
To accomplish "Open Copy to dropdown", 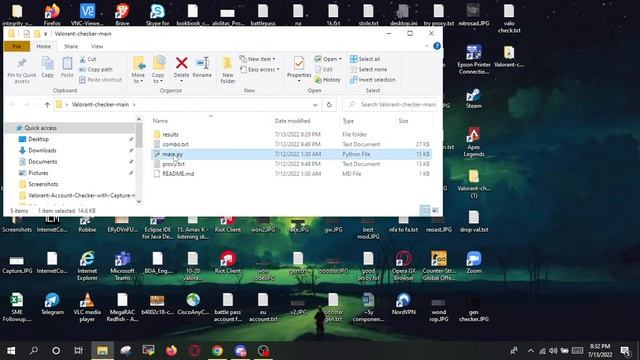I will click(158, 78).
